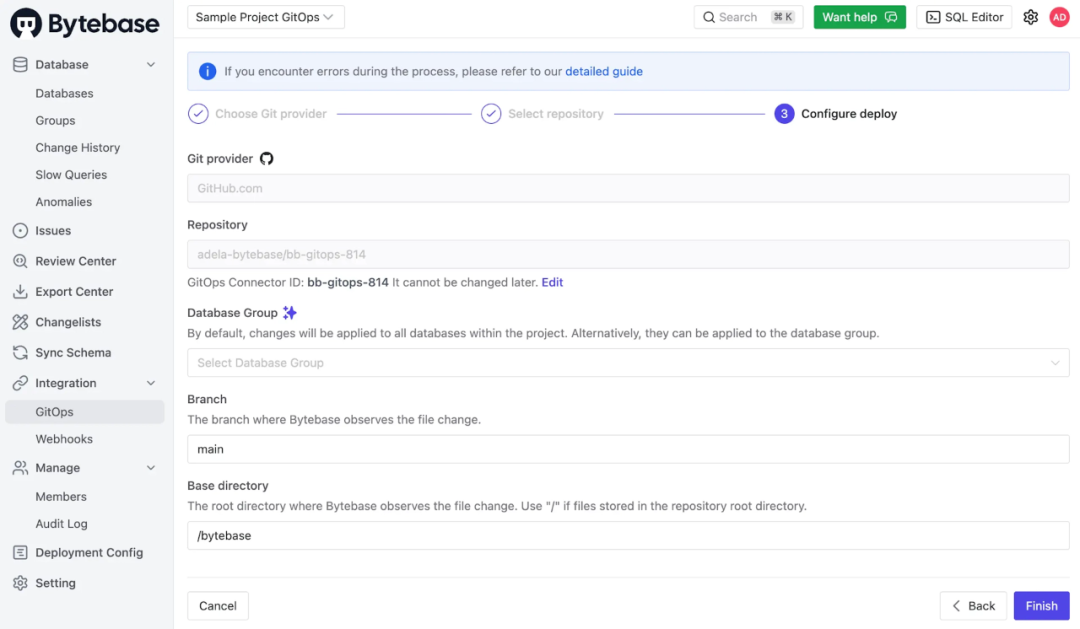Click the Want help button

pos(860,17)
